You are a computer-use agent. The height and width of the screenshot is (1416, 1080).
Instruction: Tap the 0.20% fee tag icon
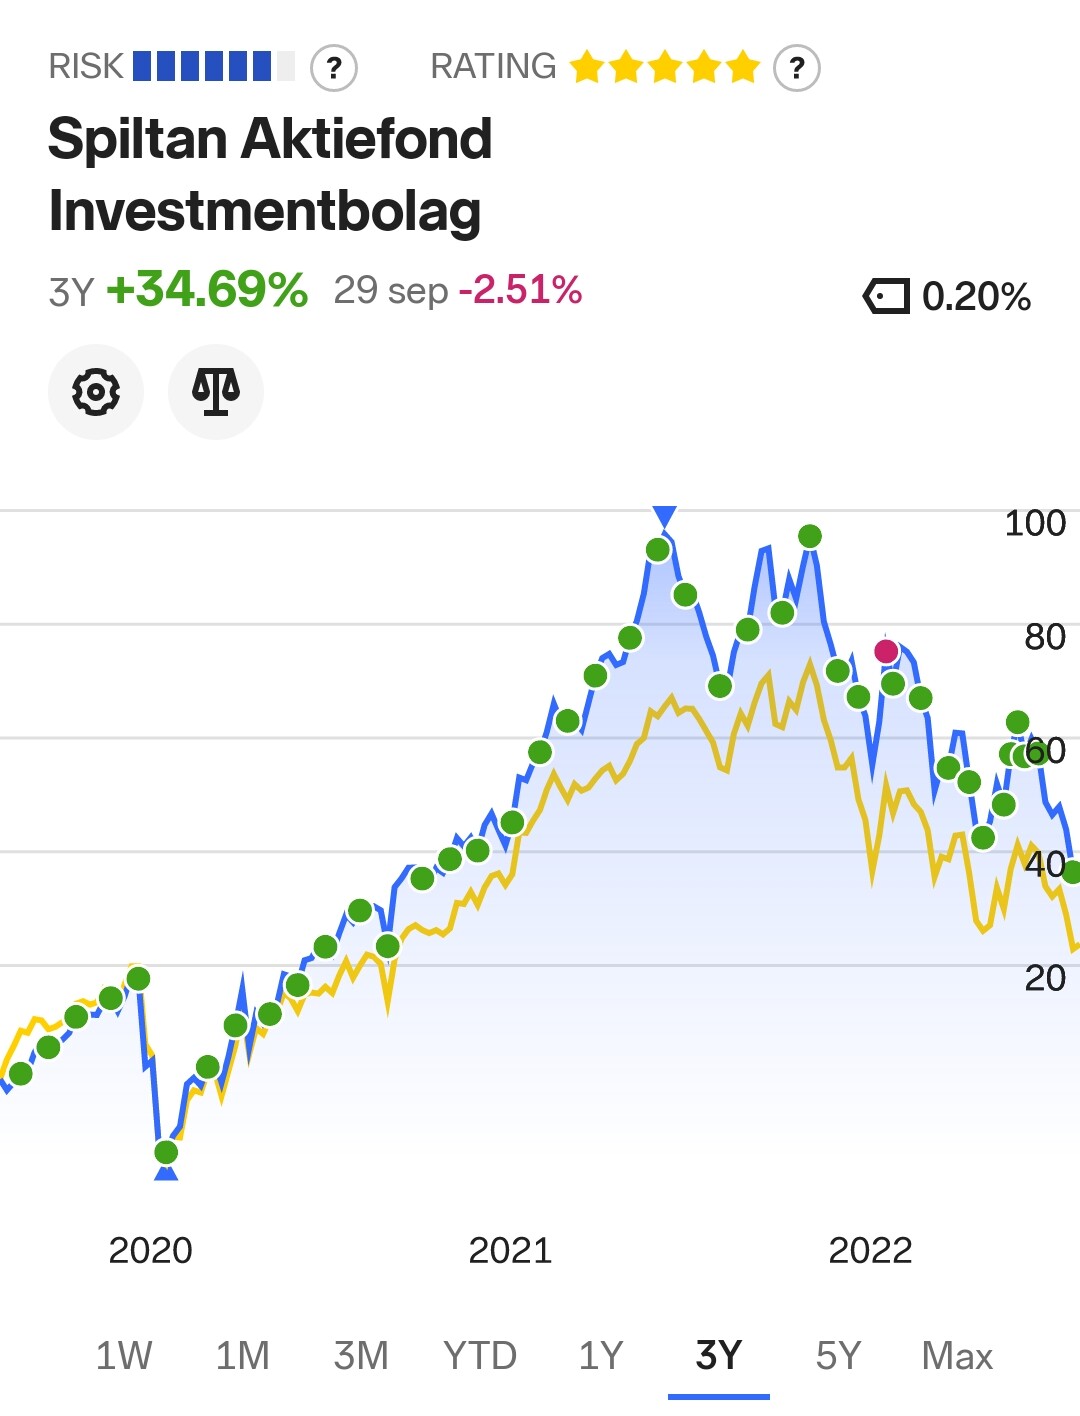[x=886, y=296]
